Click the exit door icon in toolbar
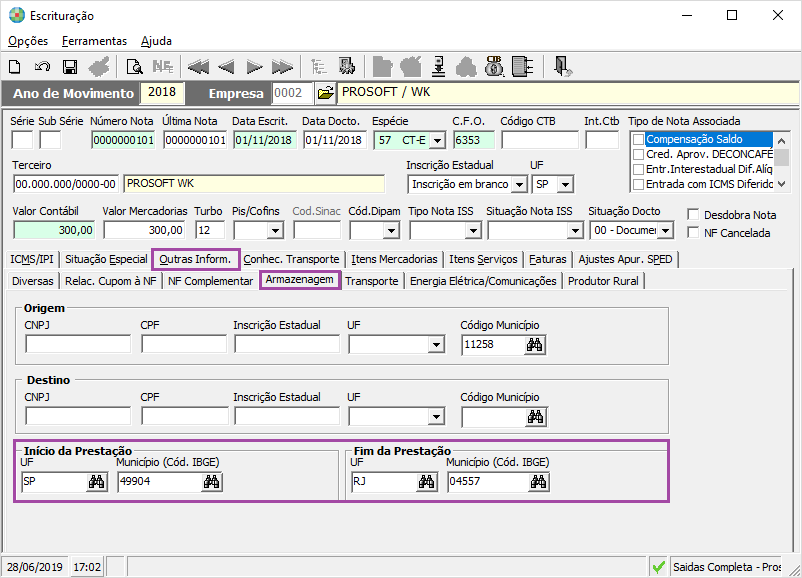 563,67
